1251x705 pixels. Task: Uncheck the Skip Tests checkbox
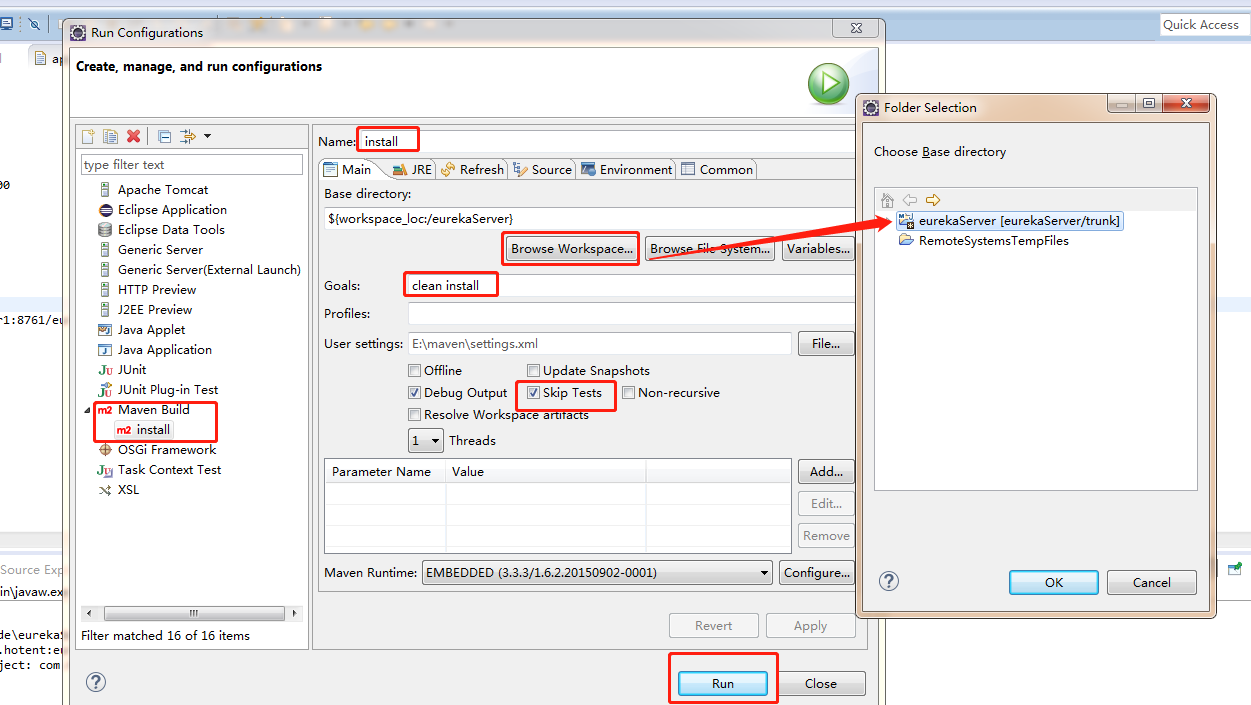tap(534, 393)
